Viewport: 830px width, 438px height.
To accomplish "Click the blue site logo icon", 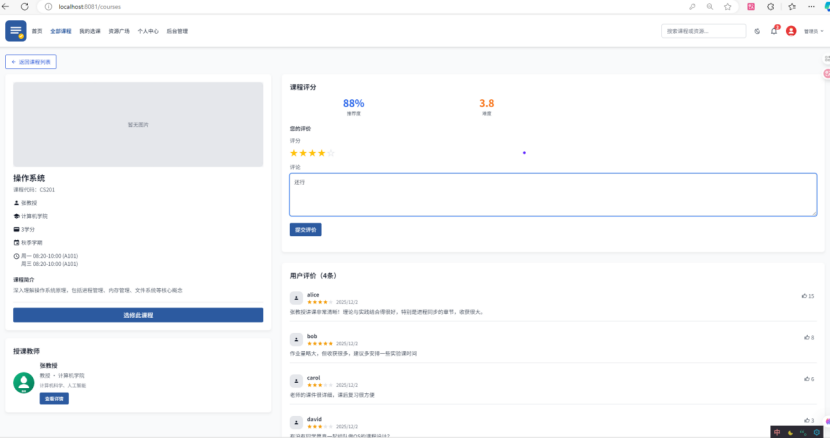I will [16, 31].
